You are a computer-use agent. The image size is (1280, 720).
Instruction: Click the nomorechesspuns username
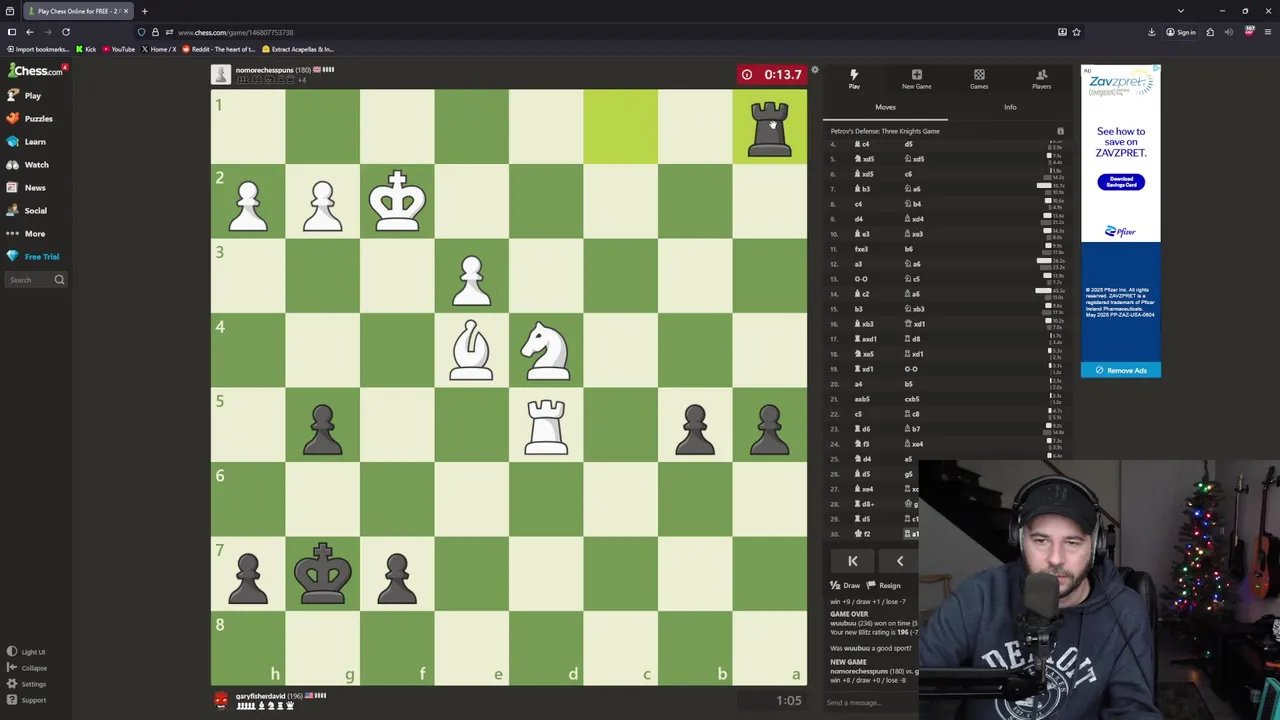[265, 70]
